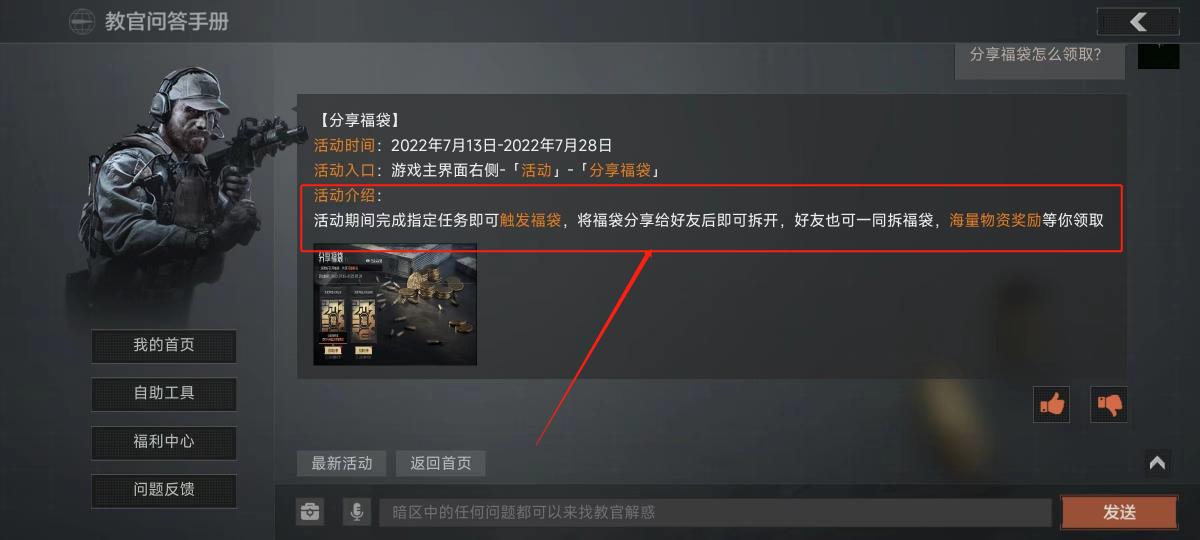Open the 分享福袋 activity thumbnail image
The width and height of the screenshot is (1200, 540).
395,304
